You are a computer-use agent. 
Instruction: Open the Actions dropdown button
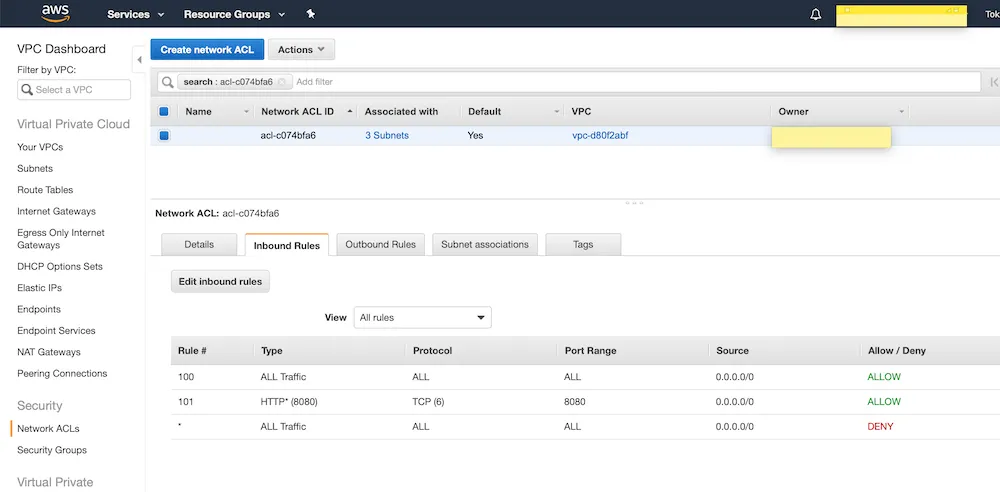(x=301, y=49)
